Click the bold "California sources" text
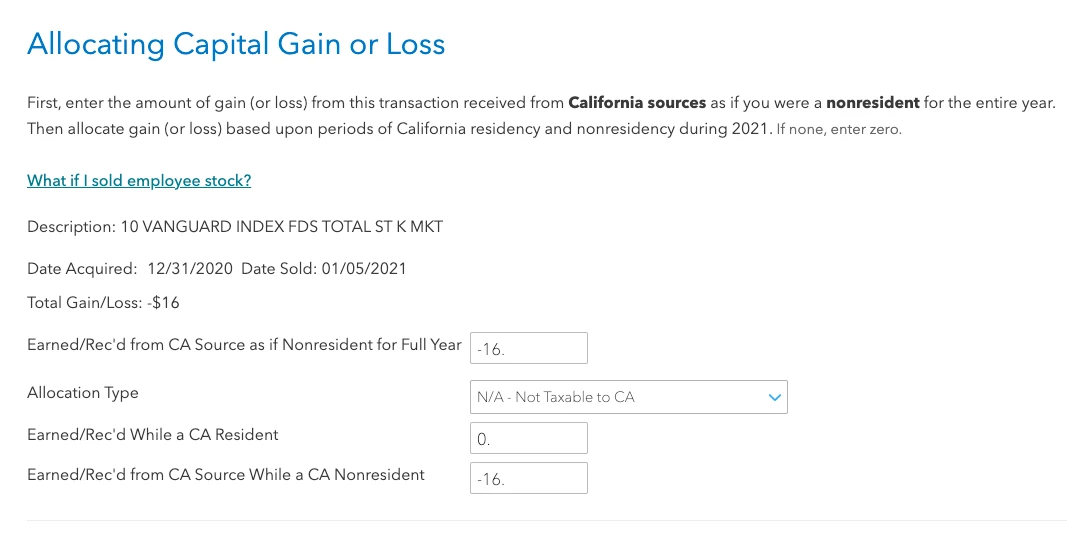The width and height of the screenshot is (1091, 538). (637, 103)
